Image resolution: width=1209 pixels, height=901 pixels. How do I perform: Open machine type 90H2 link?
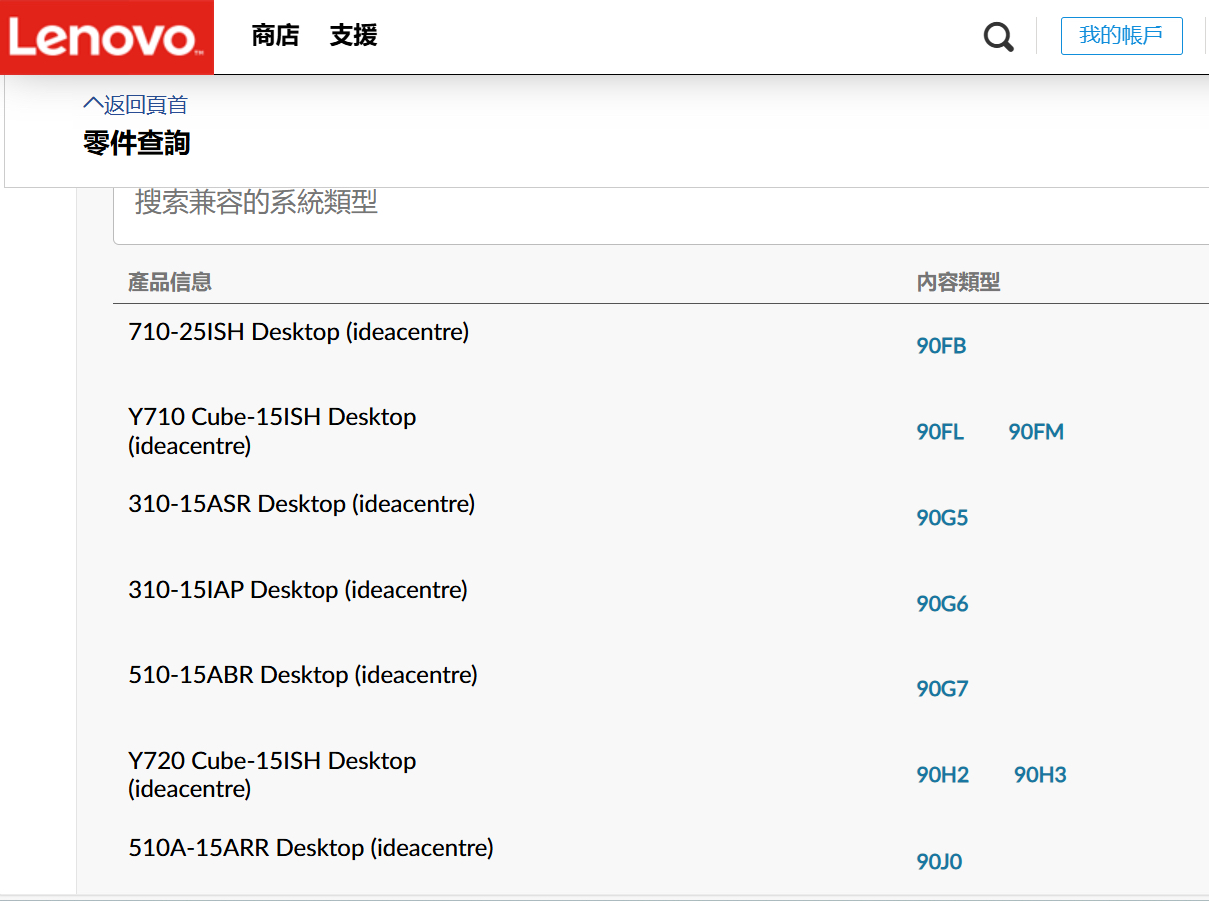941,774
